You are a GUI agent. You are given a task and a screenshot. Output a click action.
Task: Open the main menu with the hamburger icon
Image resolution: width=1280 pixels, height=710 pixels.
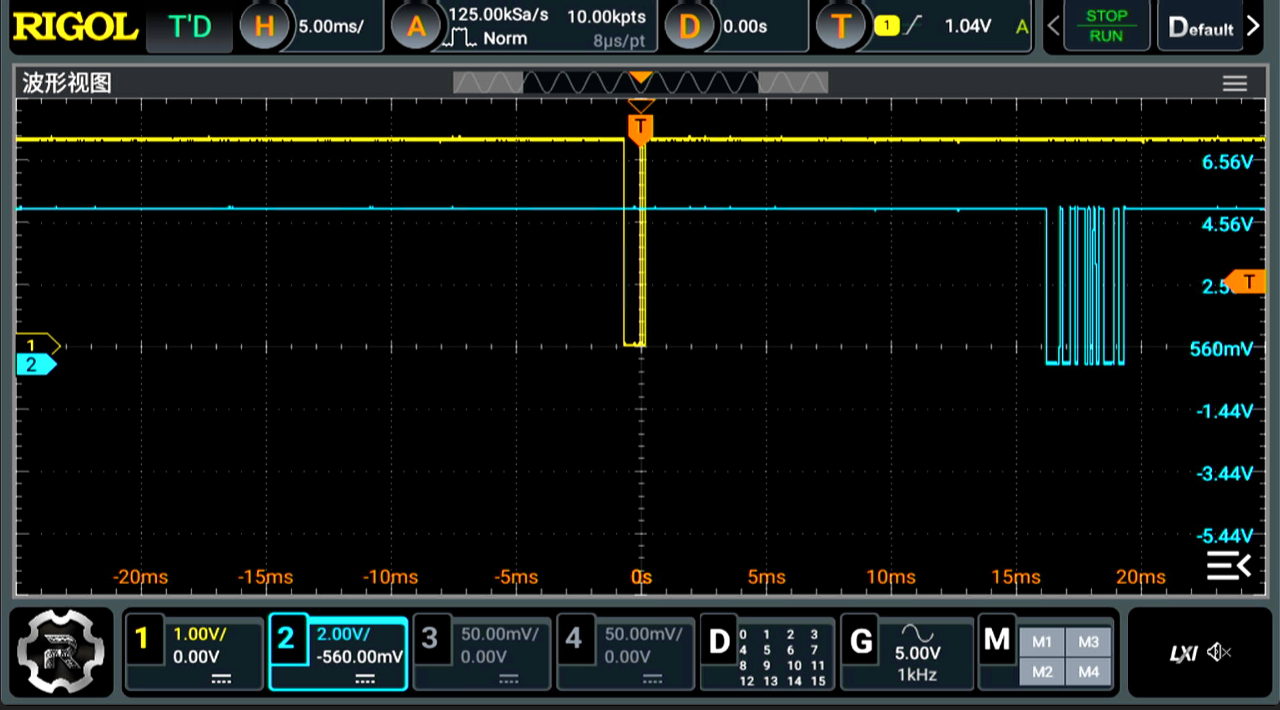(1235, 83)
